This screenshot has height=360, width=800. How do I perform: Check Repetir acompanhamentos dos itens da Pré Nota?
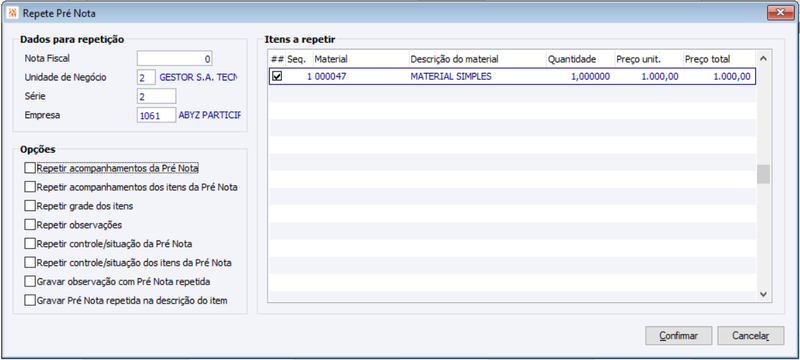pyautogui.click(x=30, y=187)
